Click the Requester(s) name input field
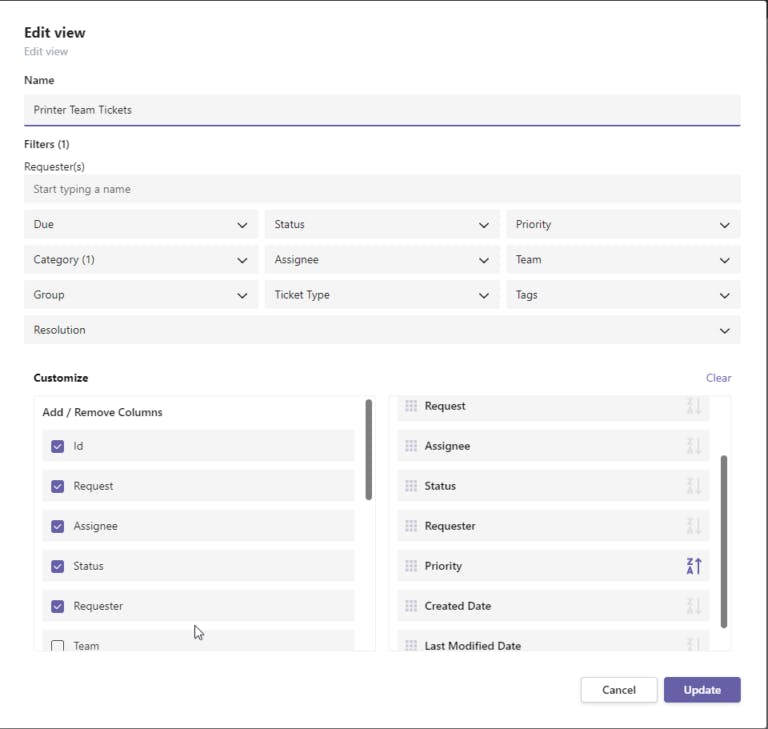This screenshot has width=768, height=729. [382, 189]
